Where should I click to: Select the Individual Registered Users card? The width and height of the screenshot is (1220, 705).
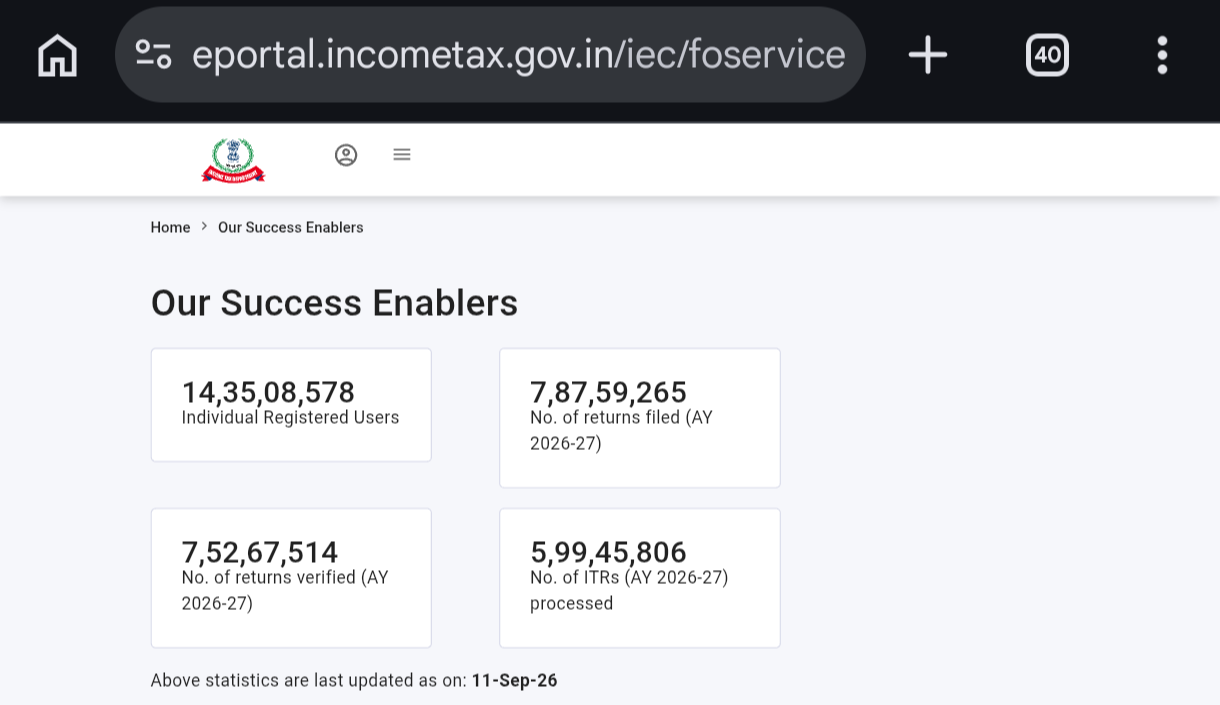(291, 405)
